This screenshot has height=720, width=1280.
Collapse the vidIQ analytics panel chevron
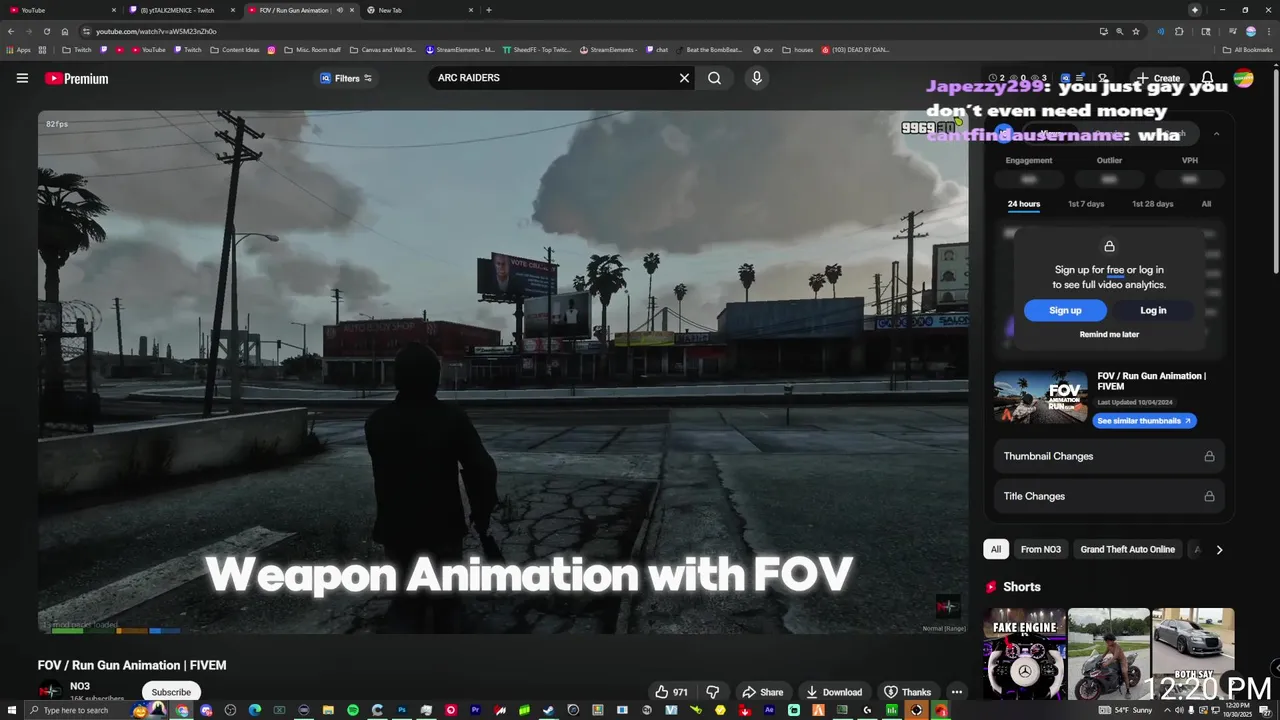1216,134
